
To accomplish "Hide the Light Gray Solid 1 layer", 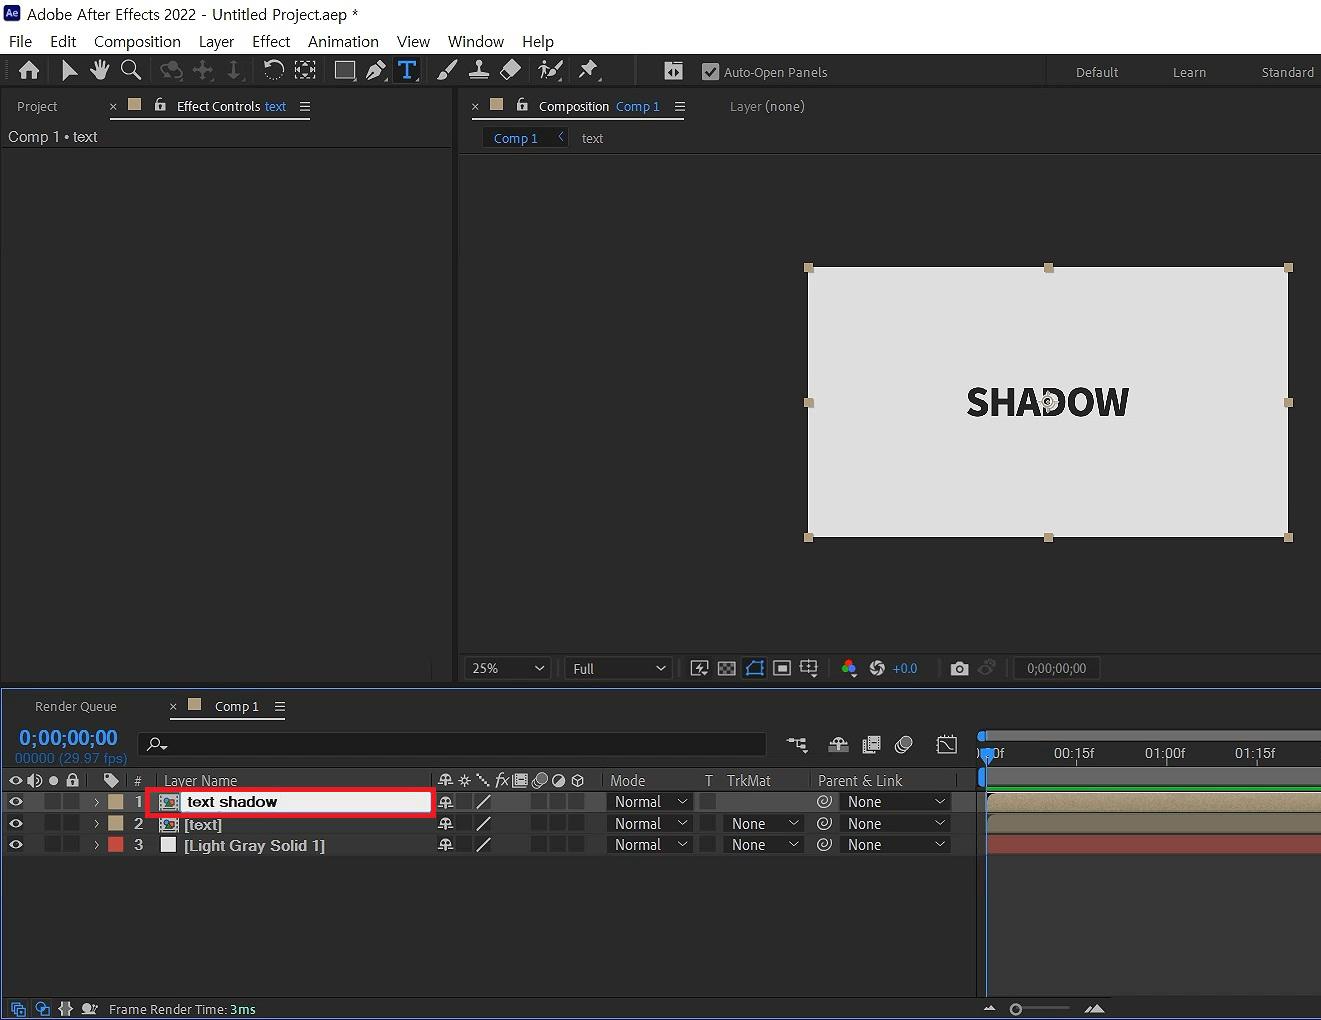I will click(x=15, y=844).
